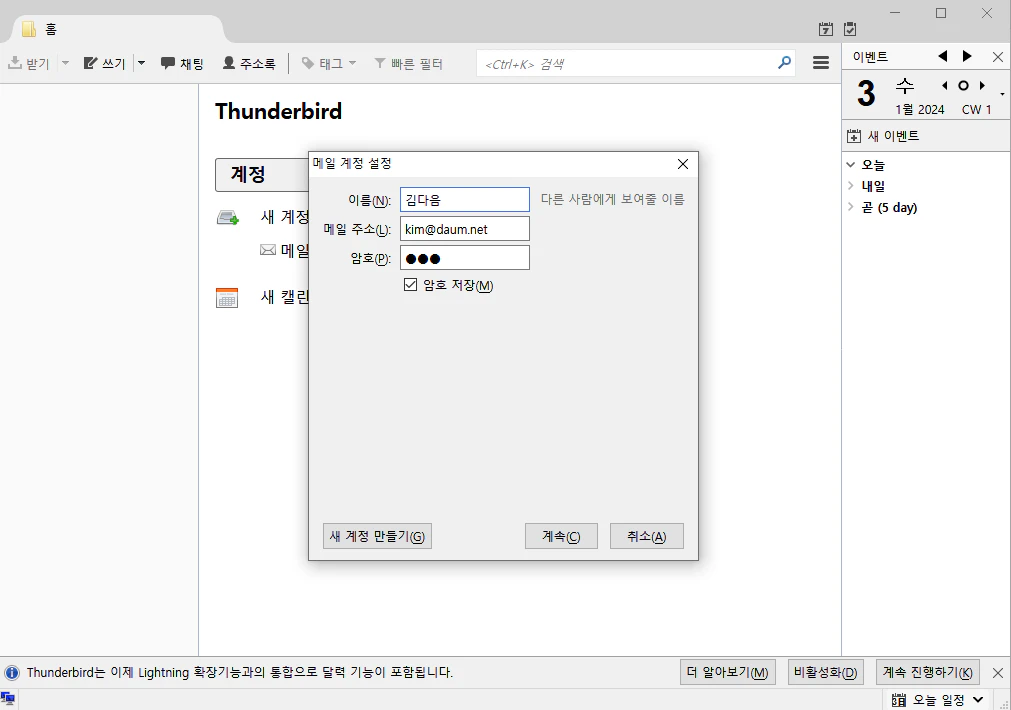The image size is (1011, 710).
Task: Click the 1월 2024 date text
Action: click(x=919, y=110)
